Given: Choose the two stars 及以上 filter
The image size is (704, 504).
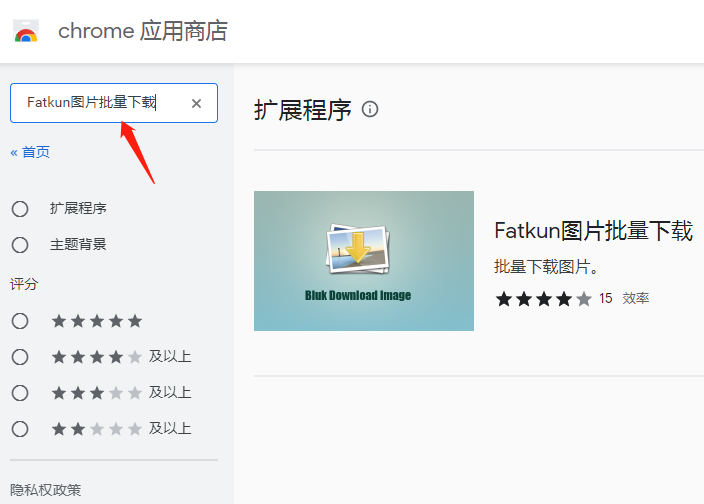Looking at the screenshot, I should tap(20, 429).
